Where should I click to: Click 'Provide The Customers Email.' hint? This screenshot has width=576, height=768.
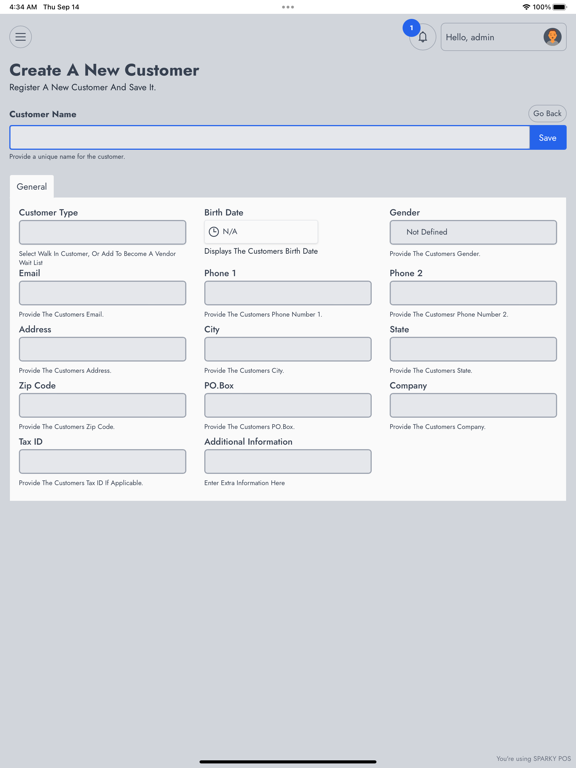pyautogui.click(x=61, y=314)
